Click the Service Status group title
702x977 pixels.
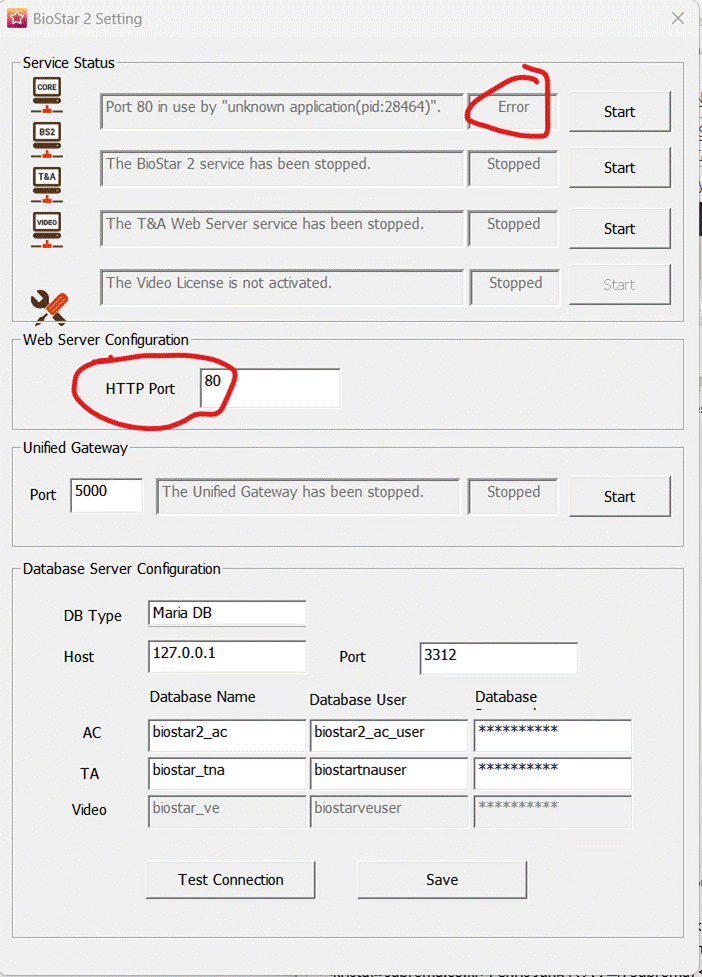point(69,63)
